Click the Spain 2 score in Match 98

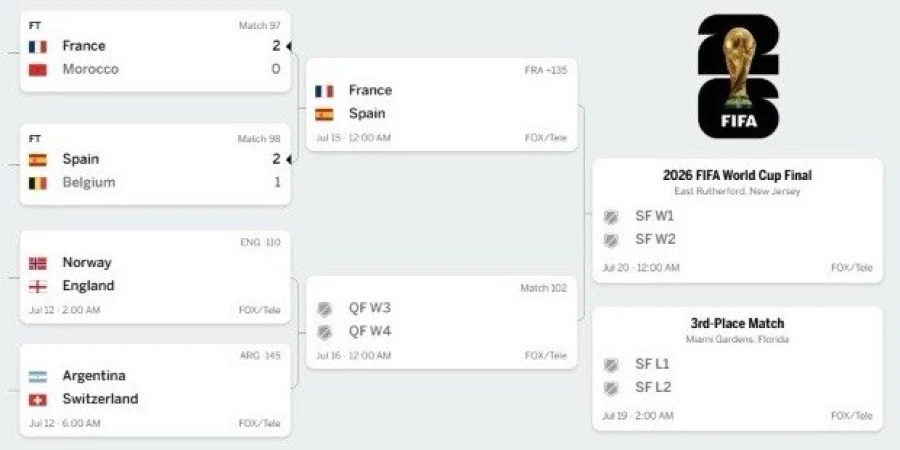276,159
